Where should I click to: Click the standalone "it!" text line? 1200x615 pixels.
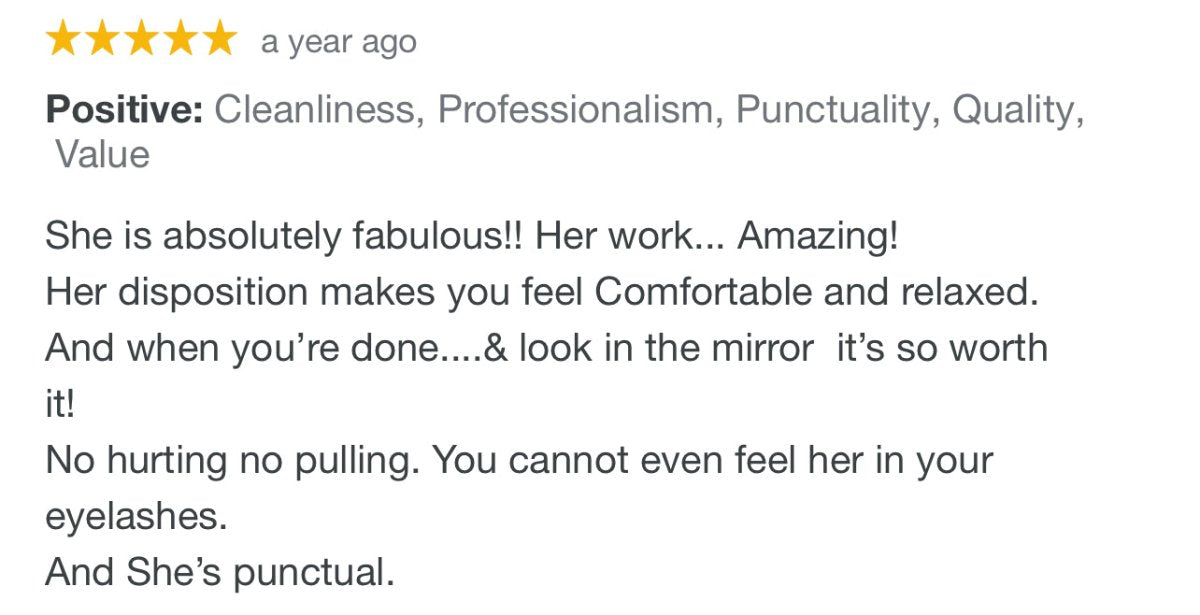(60, 404)
